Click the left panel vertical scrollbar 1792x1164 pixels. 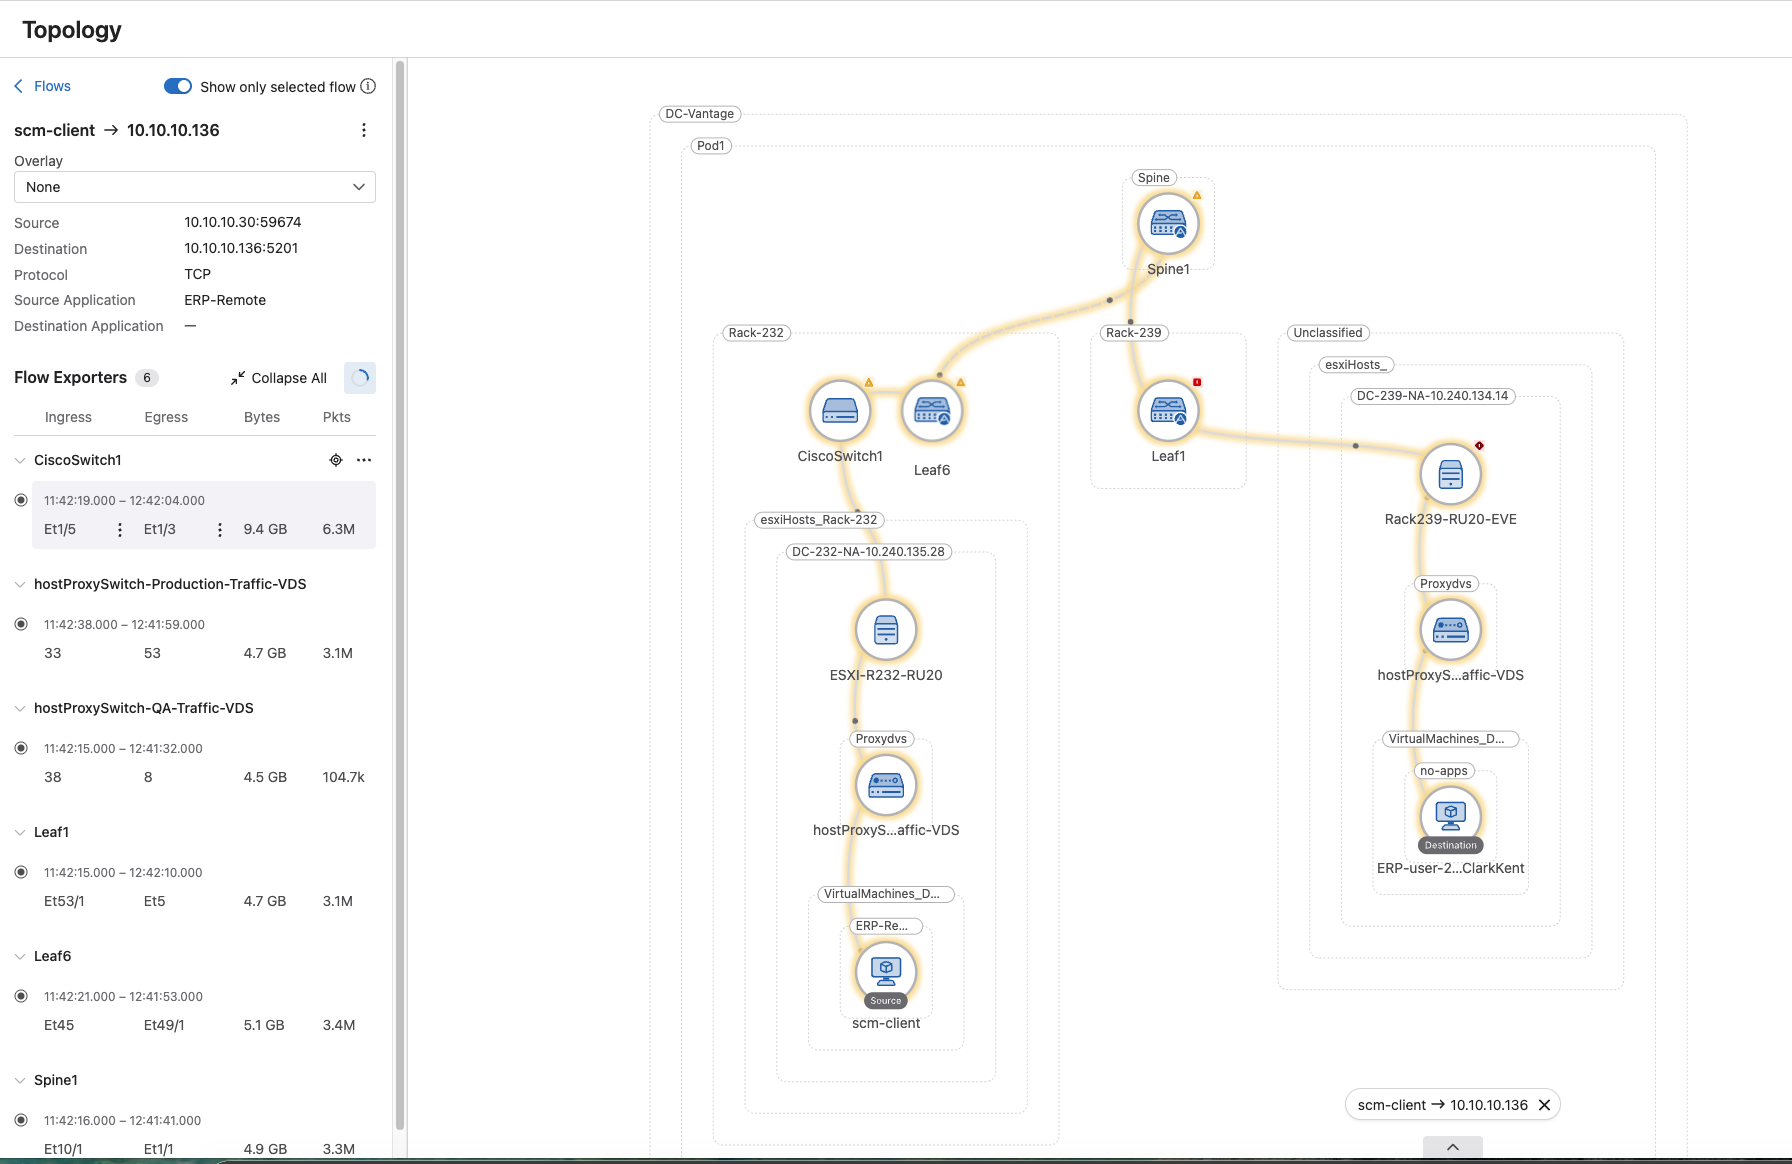pyautogui.click(x=400, y=595)
